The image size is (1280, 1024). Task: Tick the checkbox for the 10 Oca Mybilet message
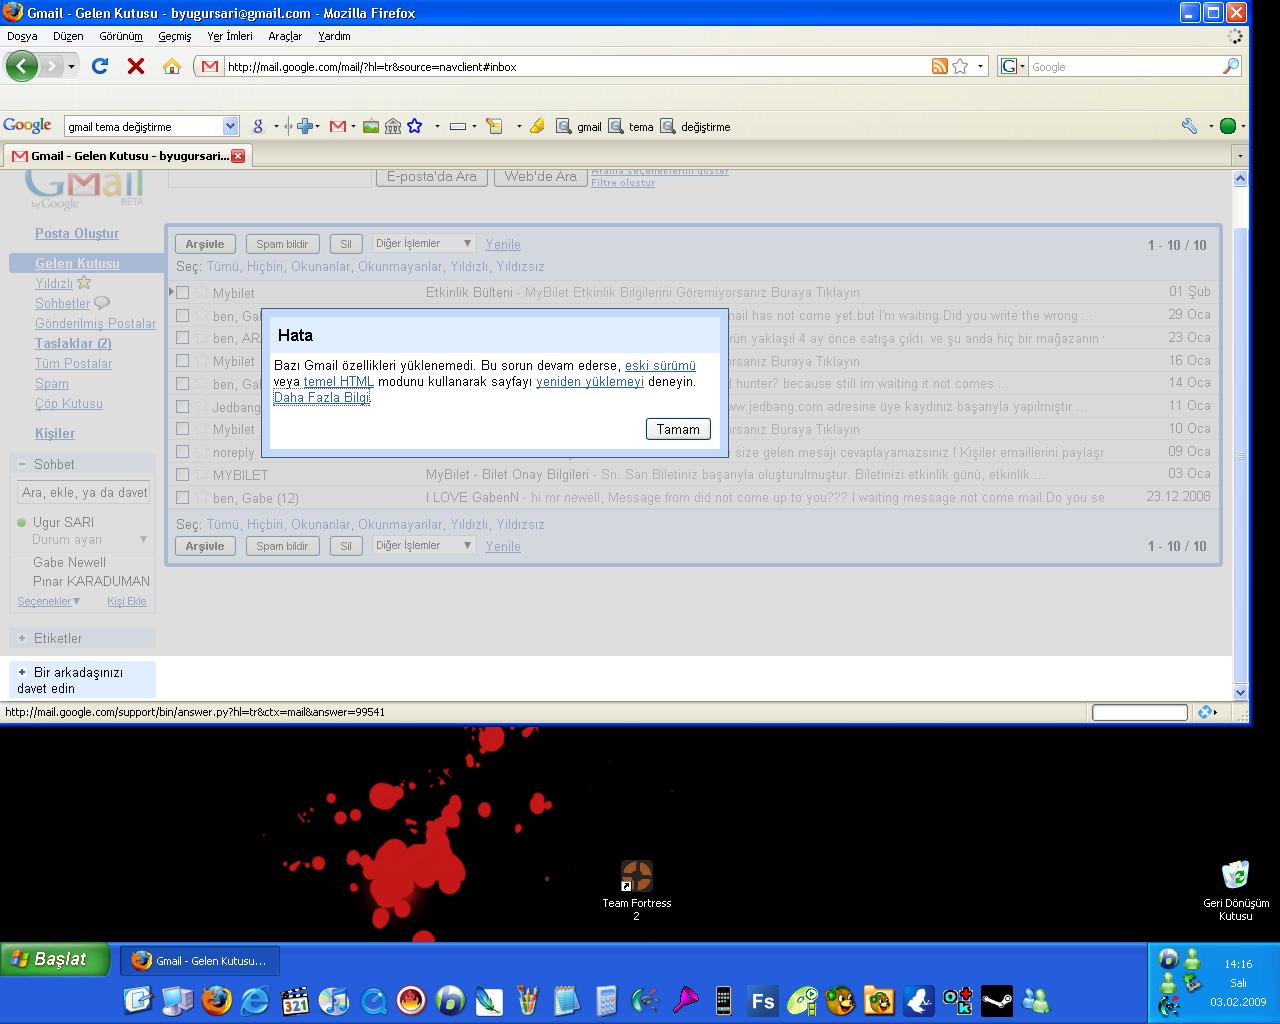point(183,429)
